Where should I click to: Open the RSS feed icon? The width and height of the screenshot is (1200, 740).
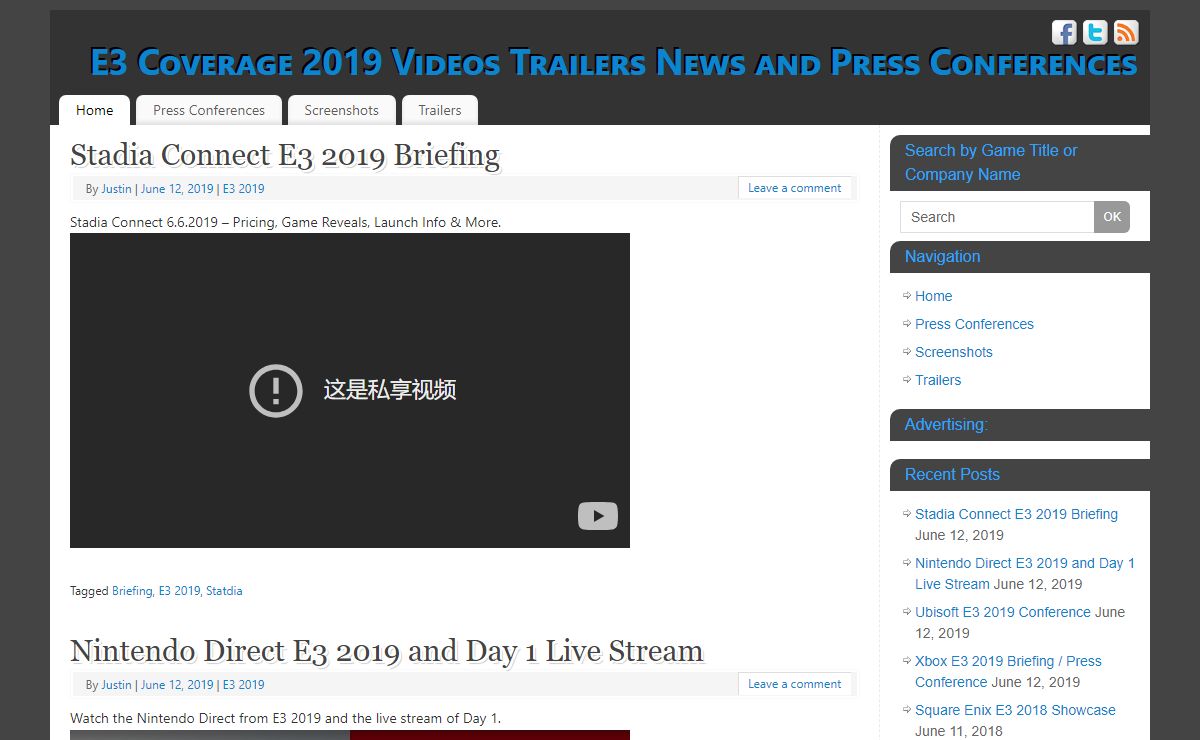click(1126, 32)
